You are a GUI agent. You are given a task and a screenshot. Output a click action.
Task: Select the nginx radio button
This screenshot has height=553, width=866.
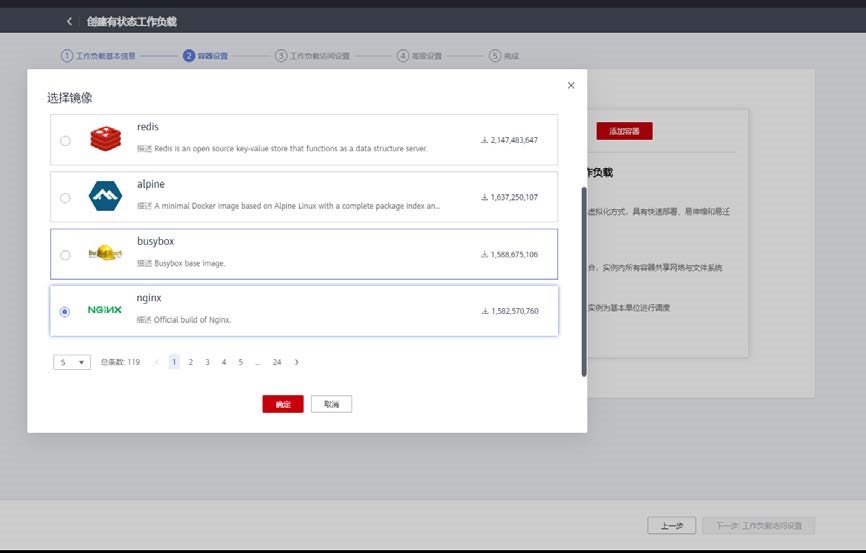[65, 312]
